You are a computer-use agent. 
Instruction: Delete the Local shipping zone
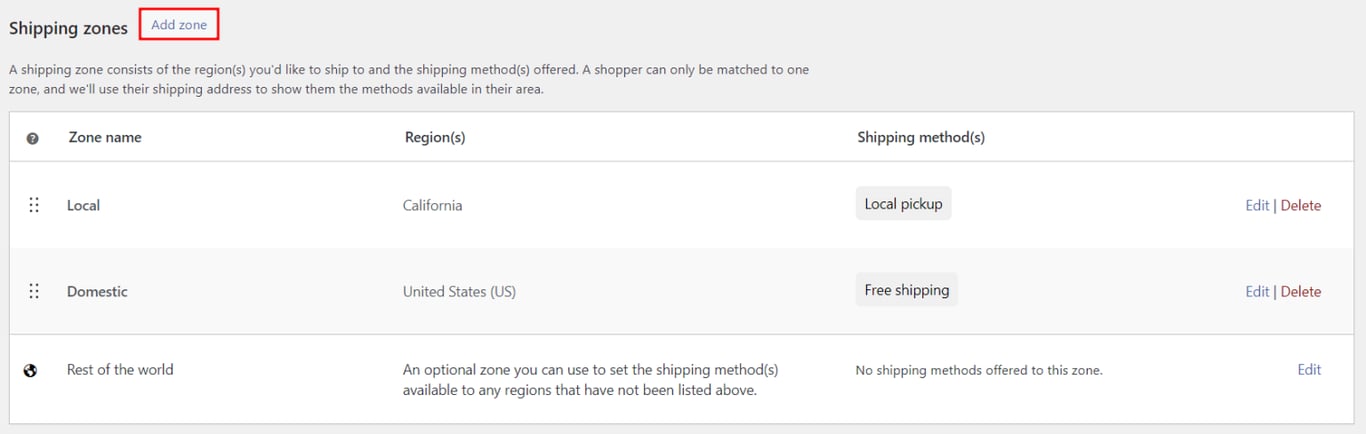(x=1301, y=205)
